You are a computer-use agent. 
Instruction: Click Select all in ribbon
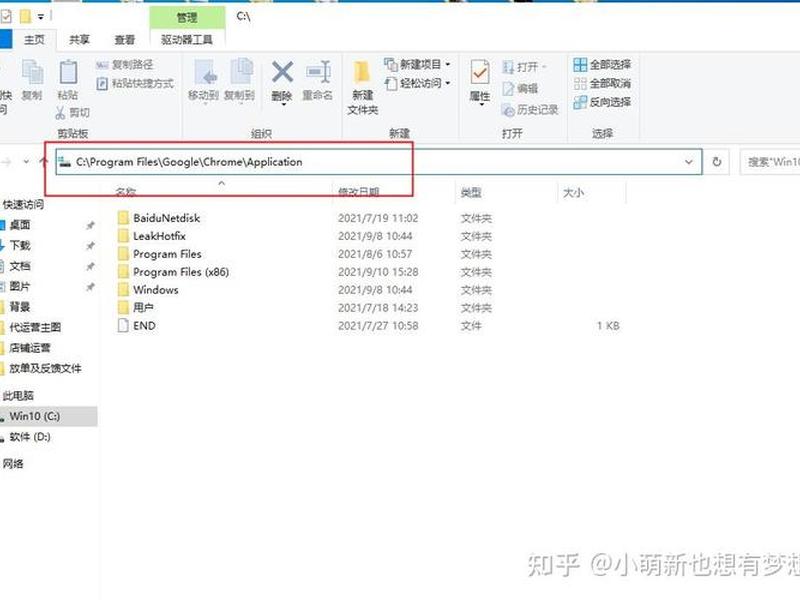point(602,64)
